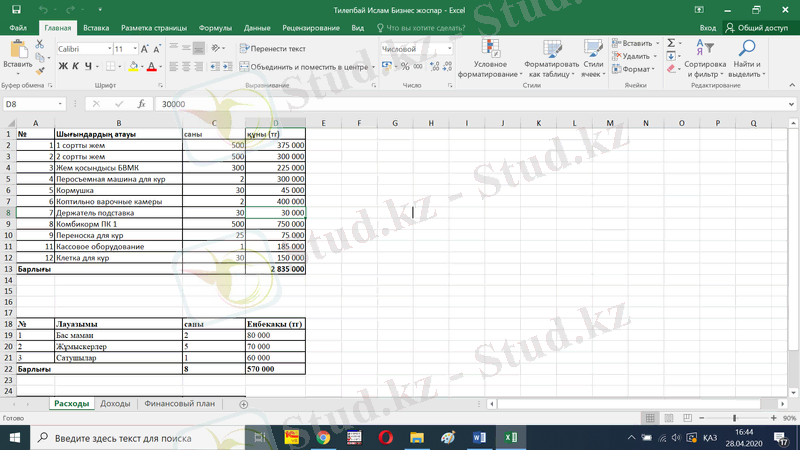Viewport: 800px width, 450px height.
Task: Align cell content to top
Action: 173,48
